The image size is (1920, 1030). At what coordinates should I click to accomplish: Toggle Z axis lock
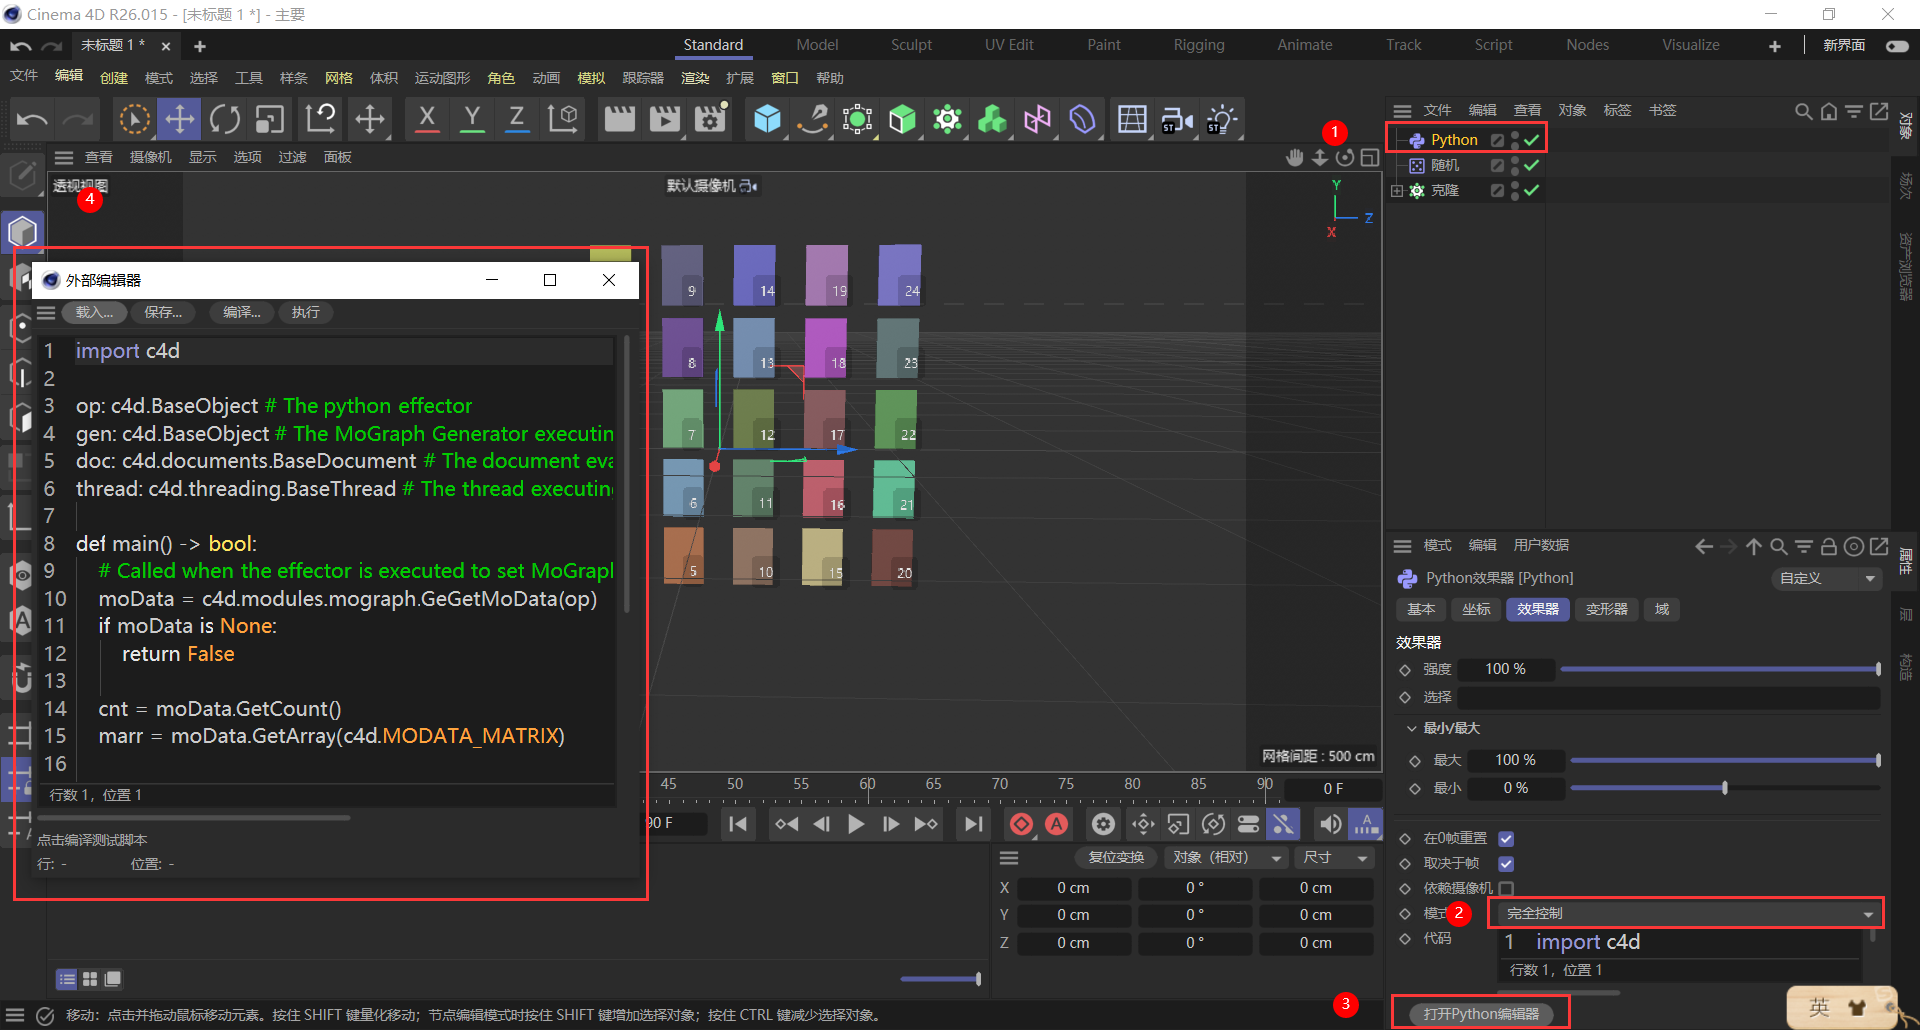(517, 119)
